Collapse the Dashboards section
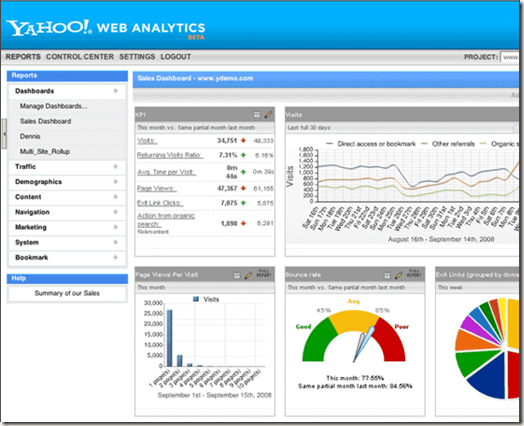 pos(67,91)
